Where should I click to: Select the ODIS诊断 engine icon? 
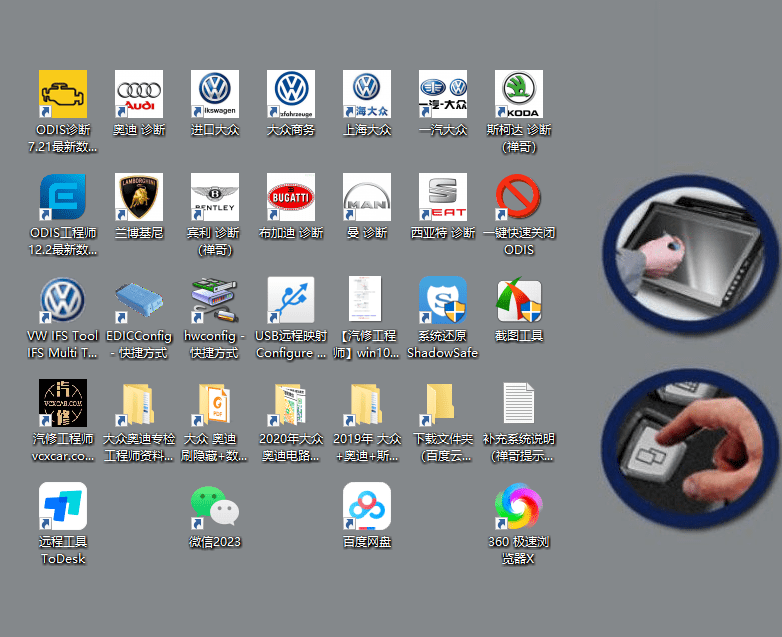click(x=63, y=95)
